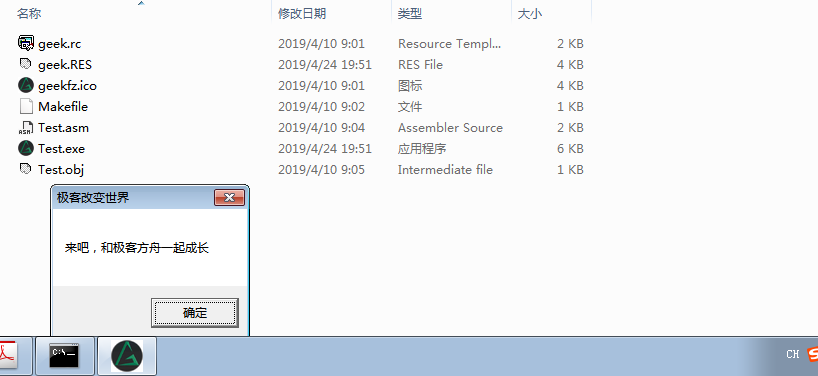Click Makefile date 2019/4/10 9:02
Image resolution: width=818 pixels, height=376 pixels.
pos(321,107)
